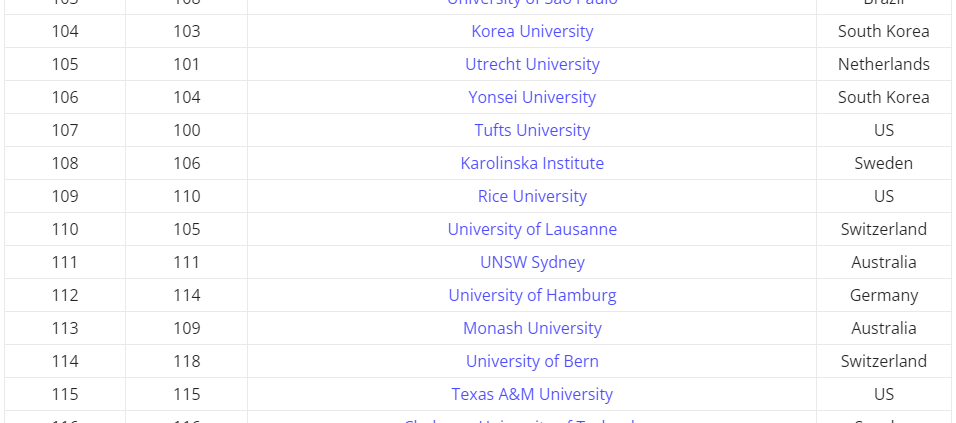Select the Netherlands country cell
Screen dimensions: 956x423
[x=883, y=64]
